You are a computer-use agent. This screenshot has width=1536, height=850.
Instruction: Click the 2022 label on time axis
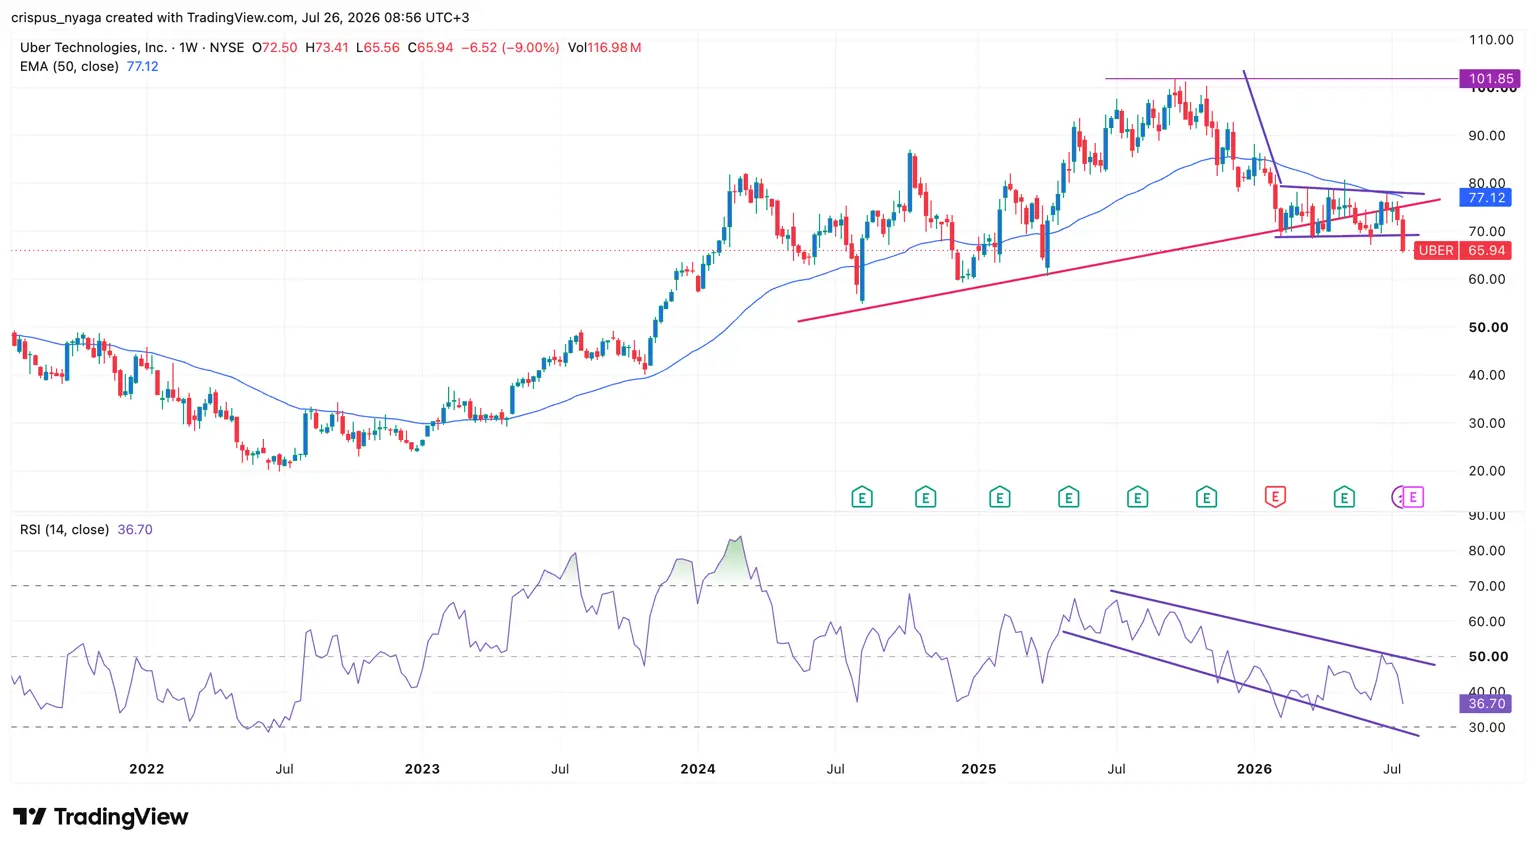pos(146,769)
